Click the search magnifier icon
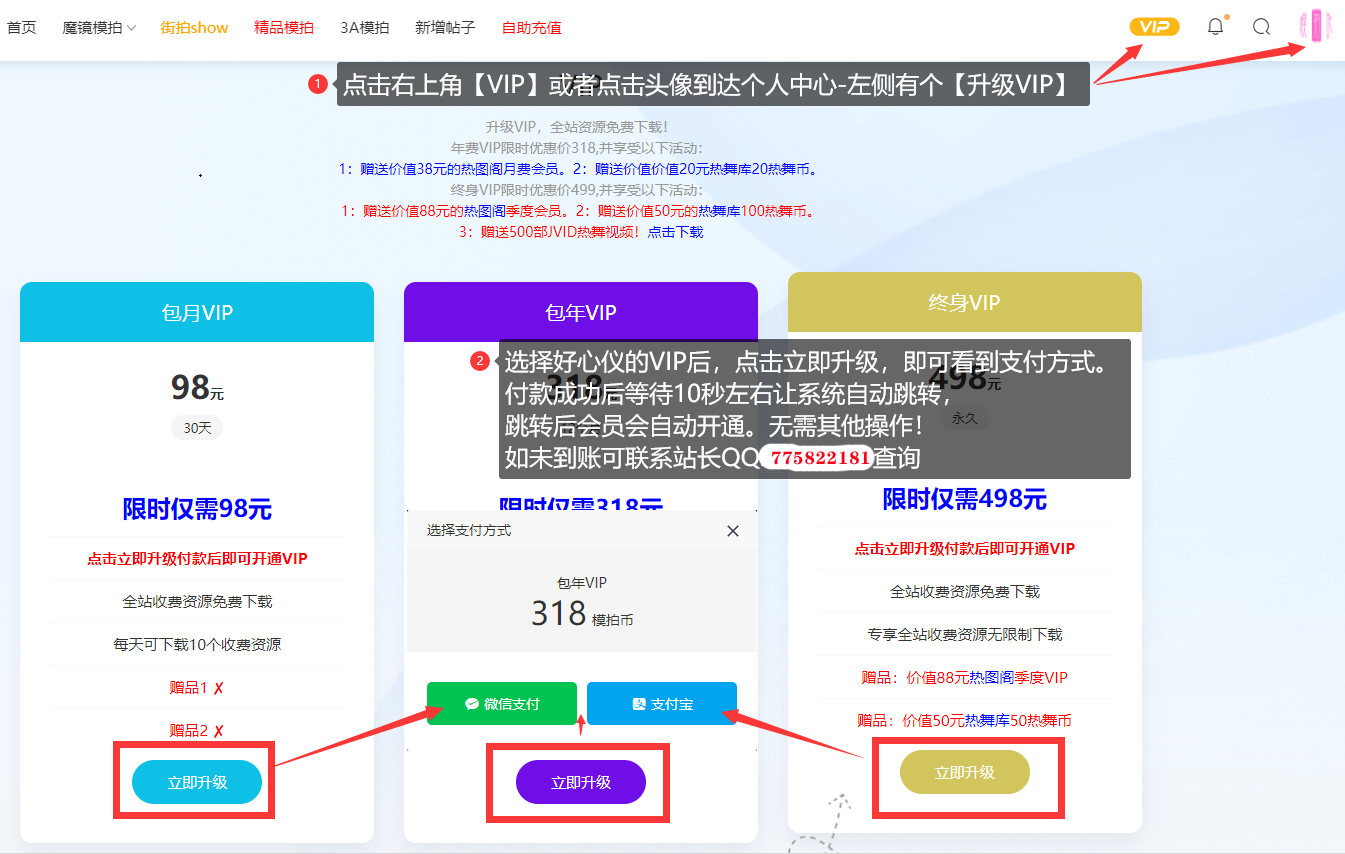Screen dimensions: 1345x854 (1261, 27)
